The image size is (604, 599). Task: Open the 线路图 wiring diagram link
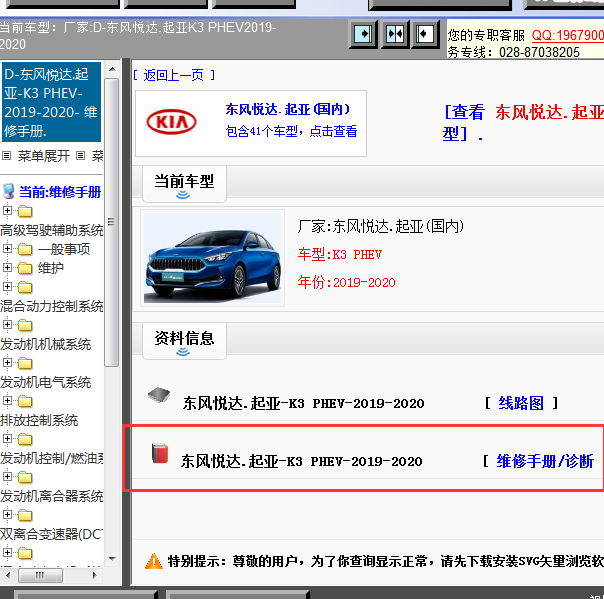(521, 403)
